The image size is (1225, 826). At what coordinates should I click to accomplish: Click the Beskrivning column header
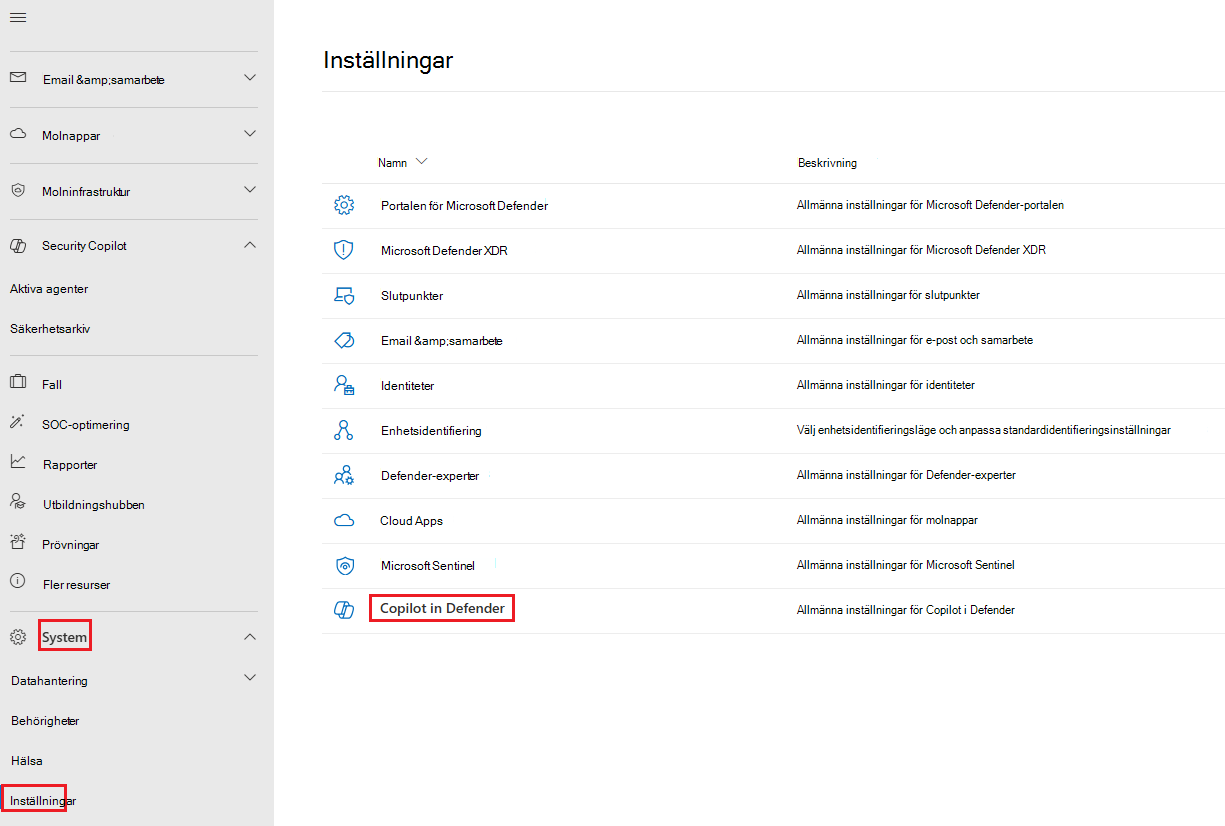pos(827,163)
